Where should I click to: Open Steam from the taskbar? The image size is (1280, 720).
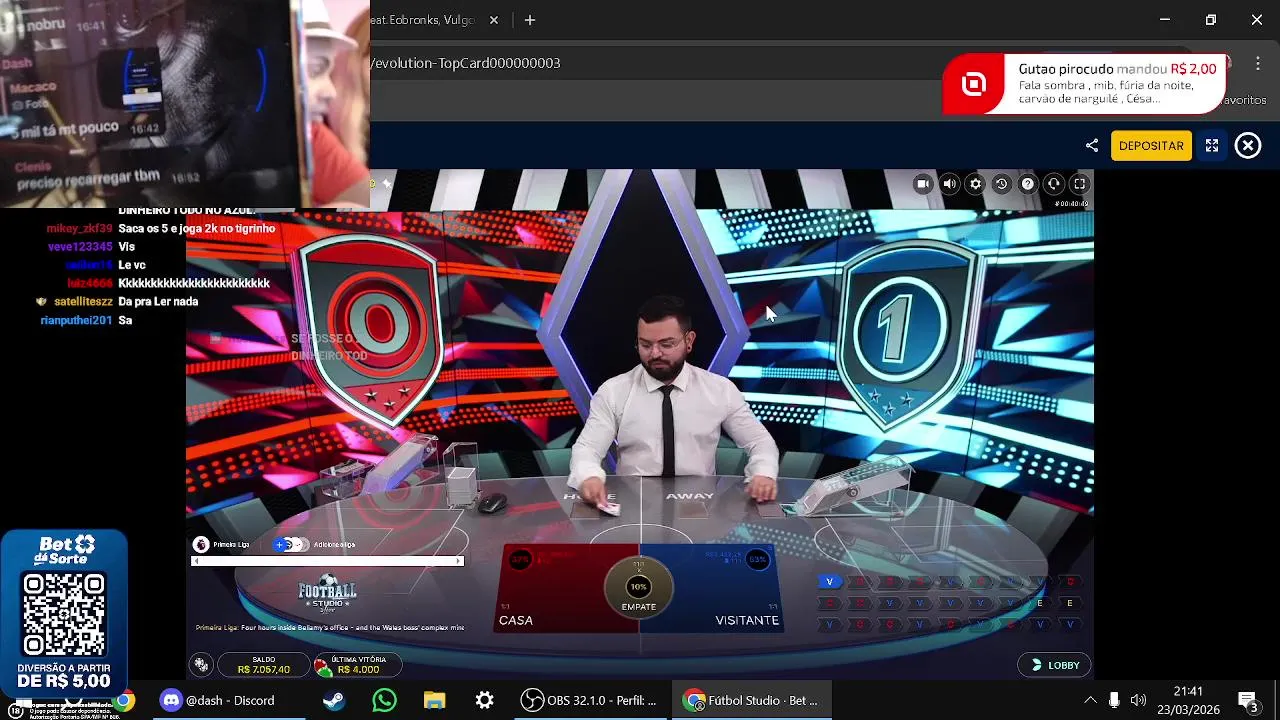334,701
